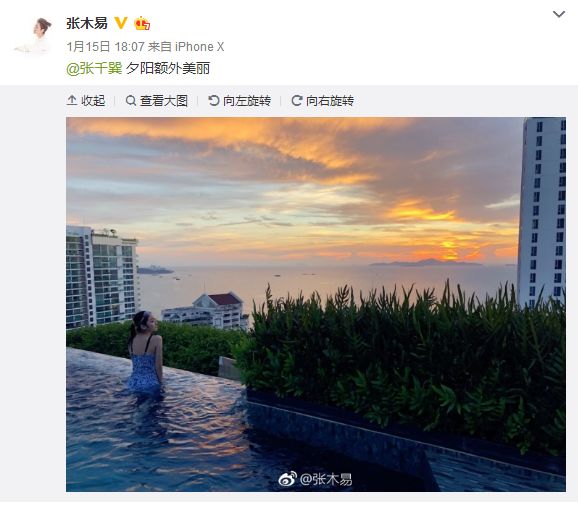Click the orange verified V badge

[x=121, y=23]
